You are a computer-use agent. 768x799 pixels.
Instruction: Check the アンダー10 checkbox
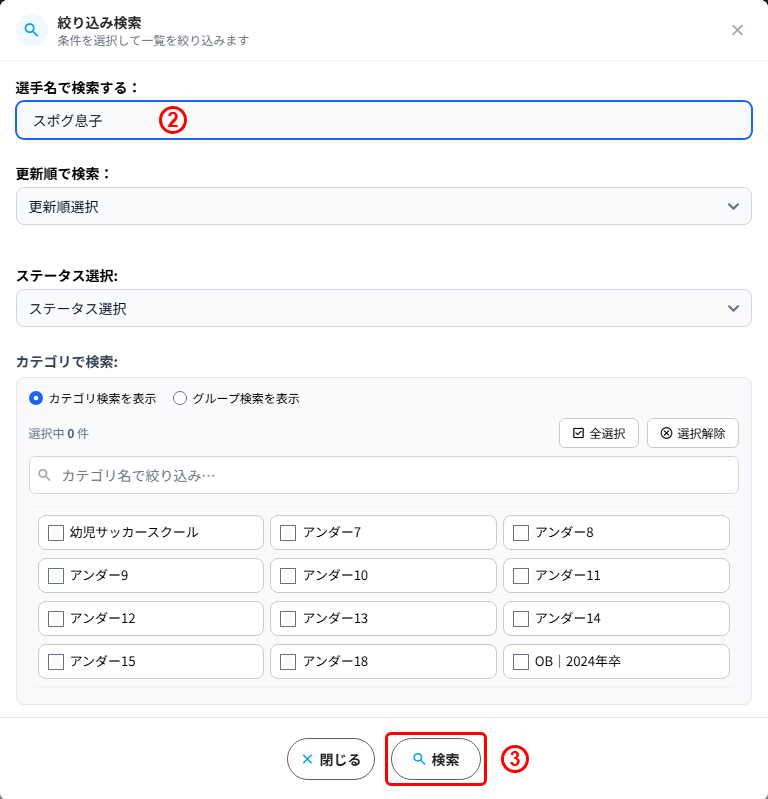tap(288, 576)
